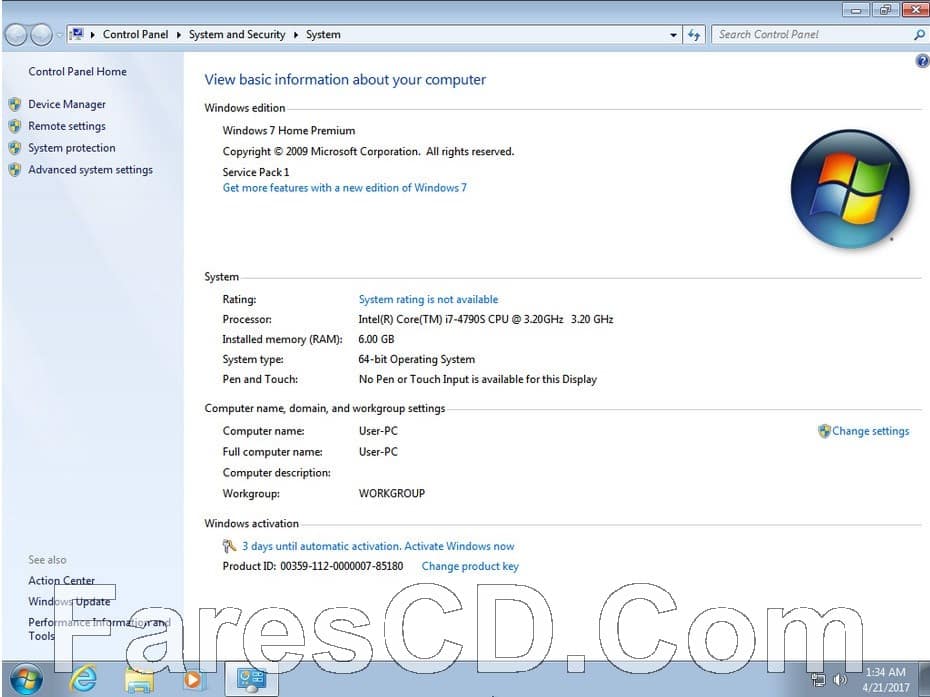This screenshot has height=697, width=930.
Task: Click Change product key link
Action: pyautogui.click(x=470, y=566)
